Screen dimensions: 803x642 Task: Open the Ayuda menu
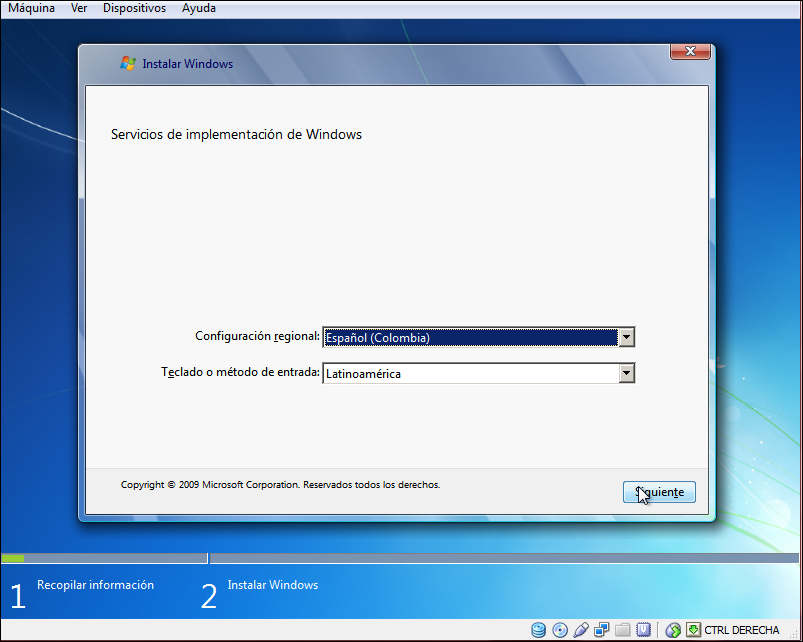pyautogui.click(x=199, y=8)
